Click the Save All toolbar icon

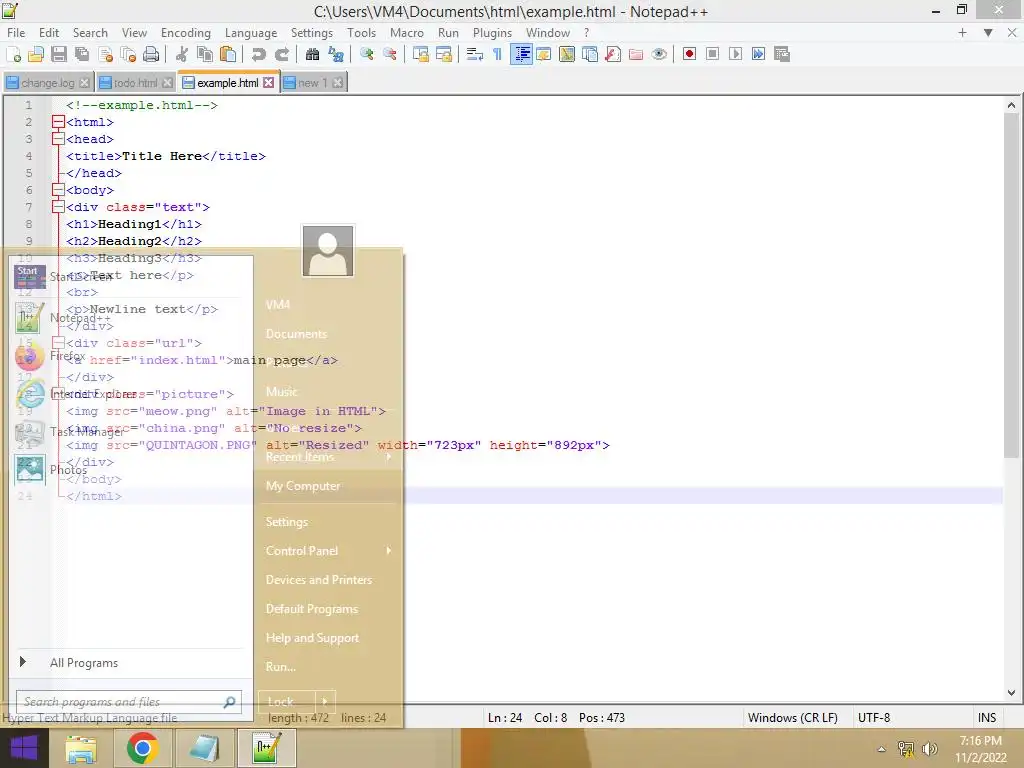click(x=82, y=54)
